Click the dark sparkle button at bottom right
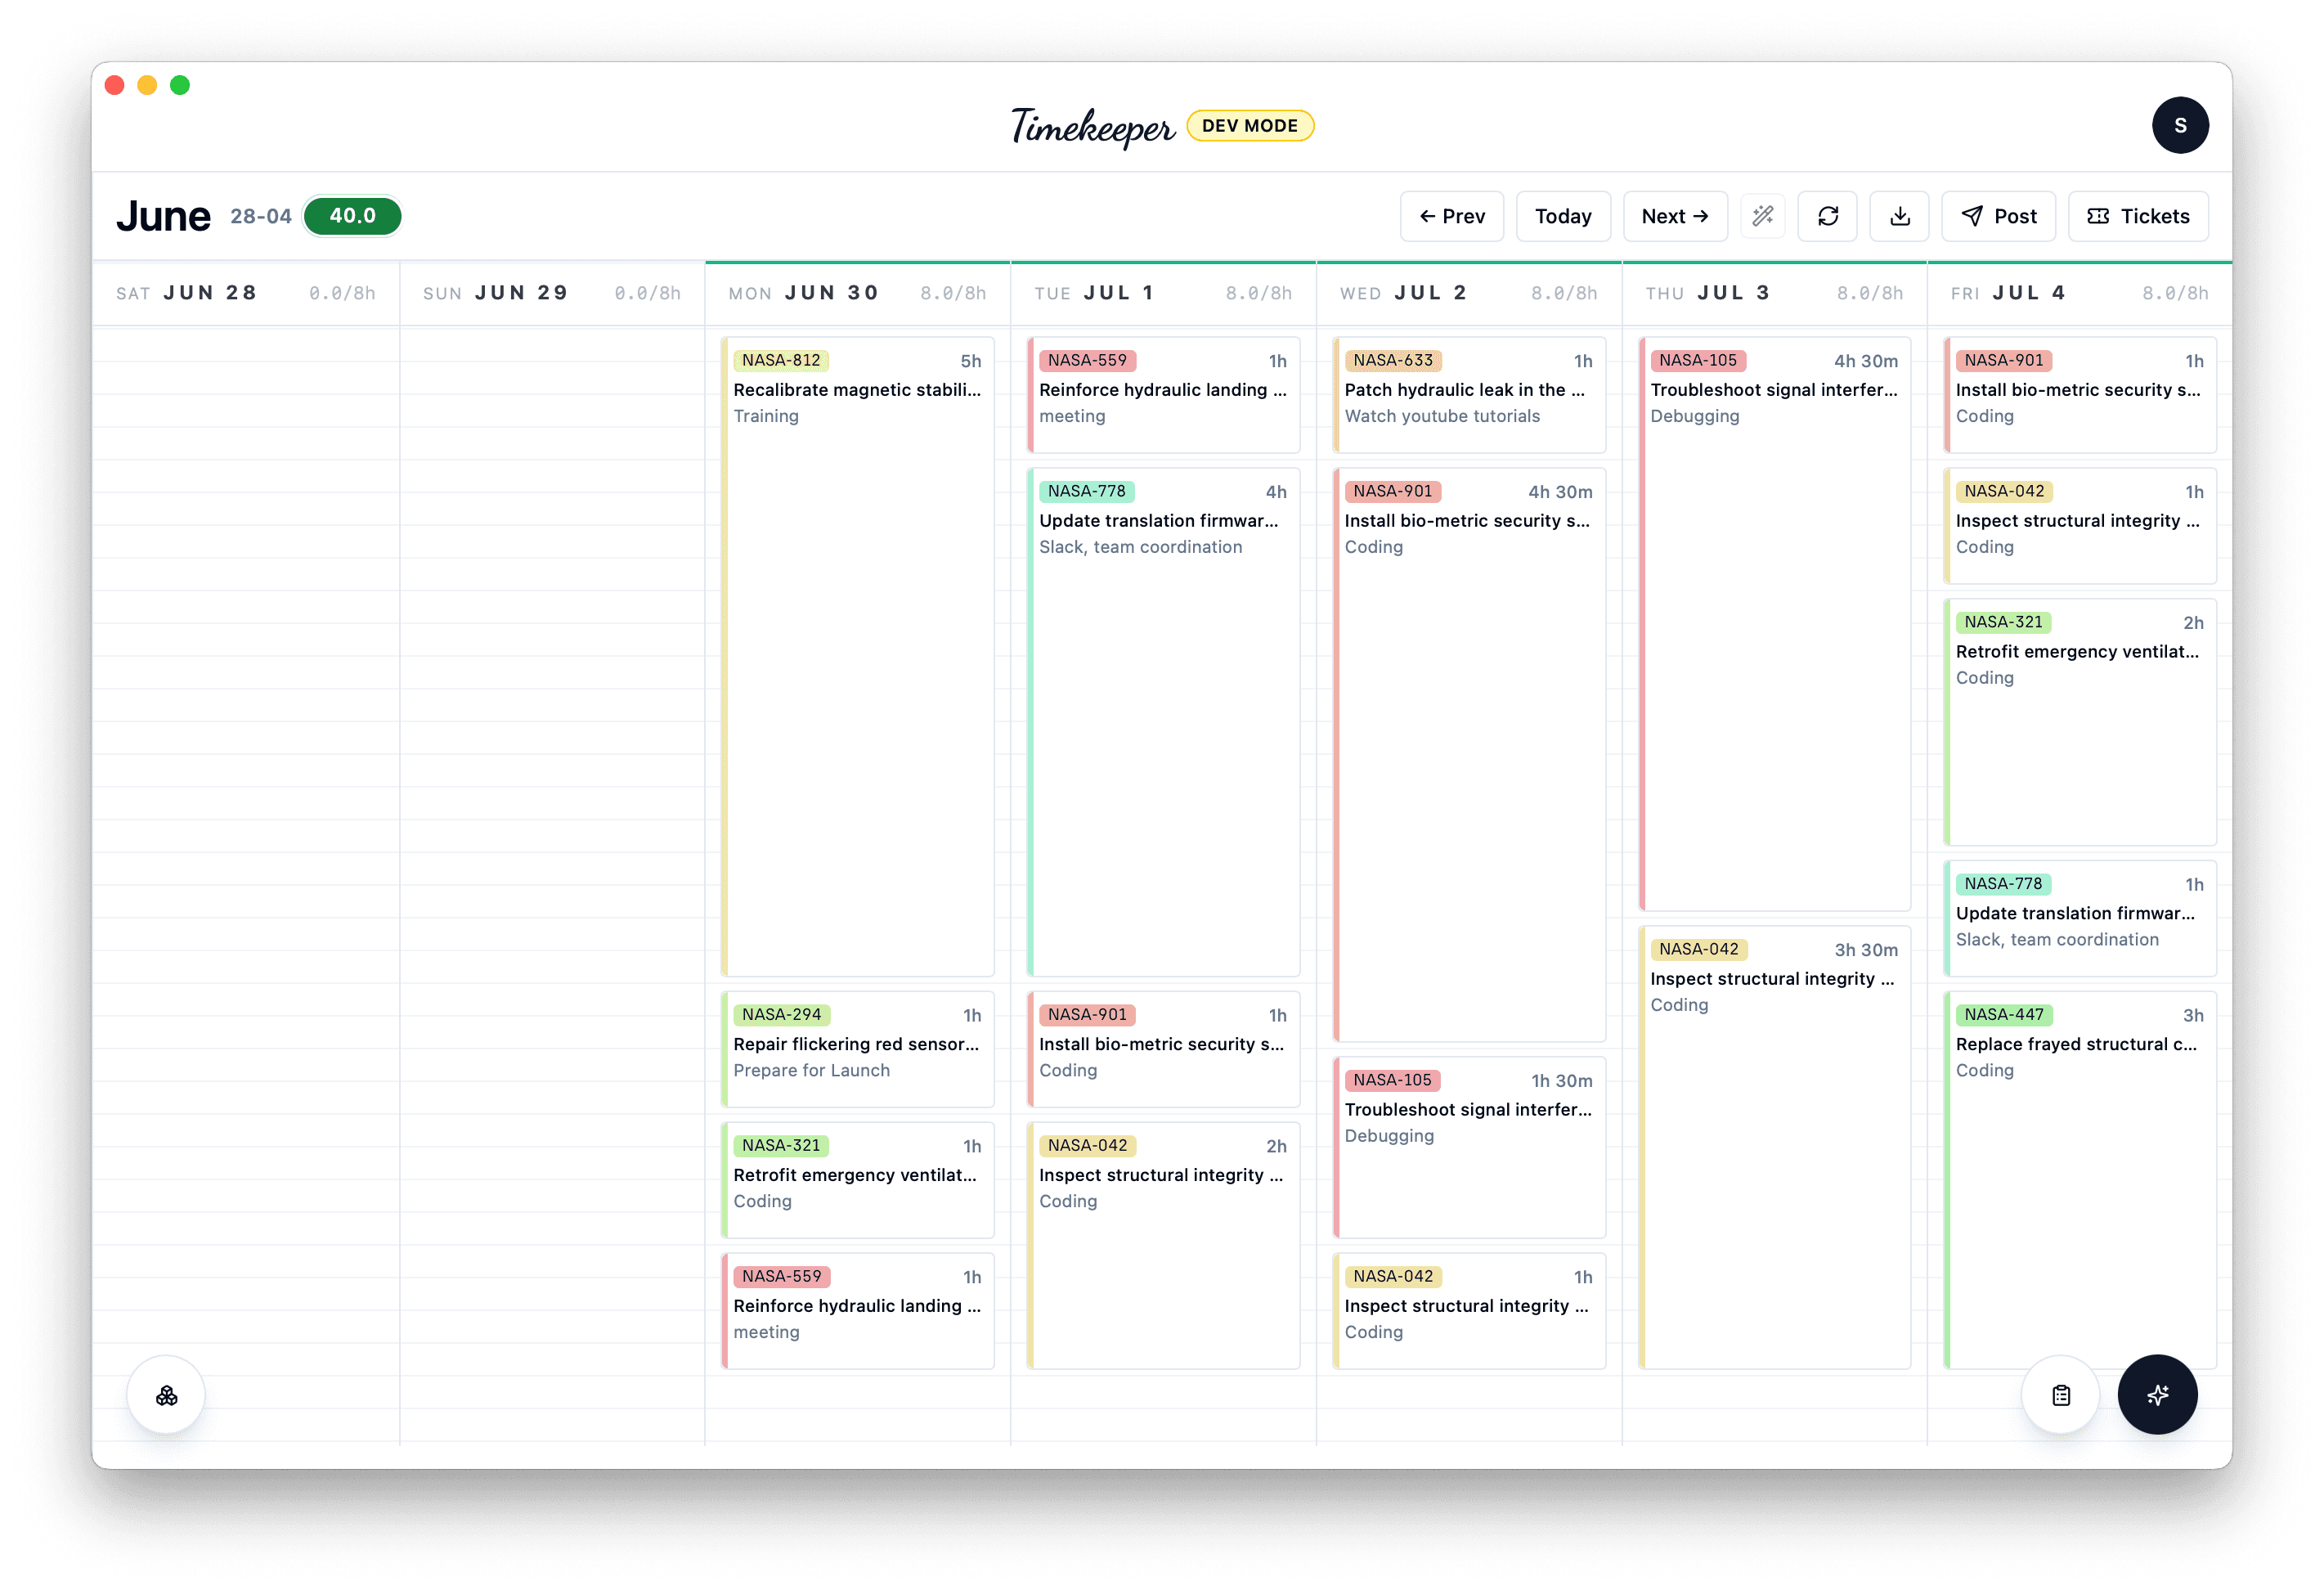Viewport: 2324px width, 1590px height. click(x=2157, y=1395)
